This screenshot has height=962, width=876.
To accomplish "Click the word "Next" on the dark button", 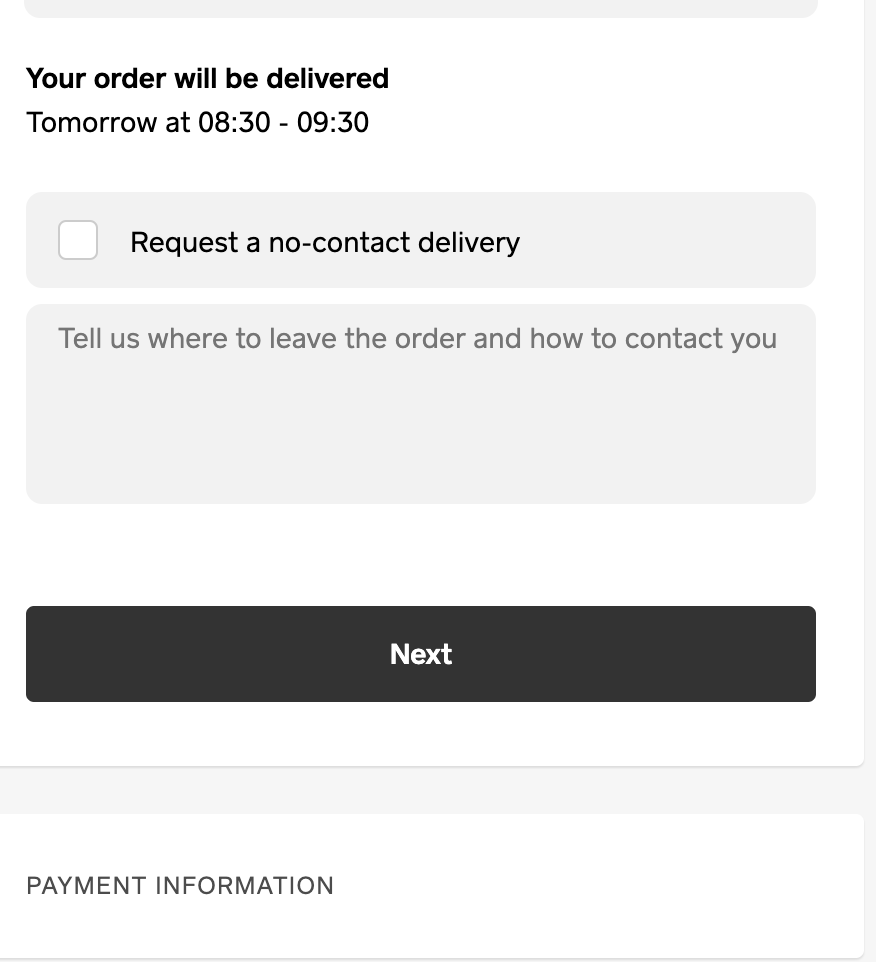I will (x=421, y=654).
